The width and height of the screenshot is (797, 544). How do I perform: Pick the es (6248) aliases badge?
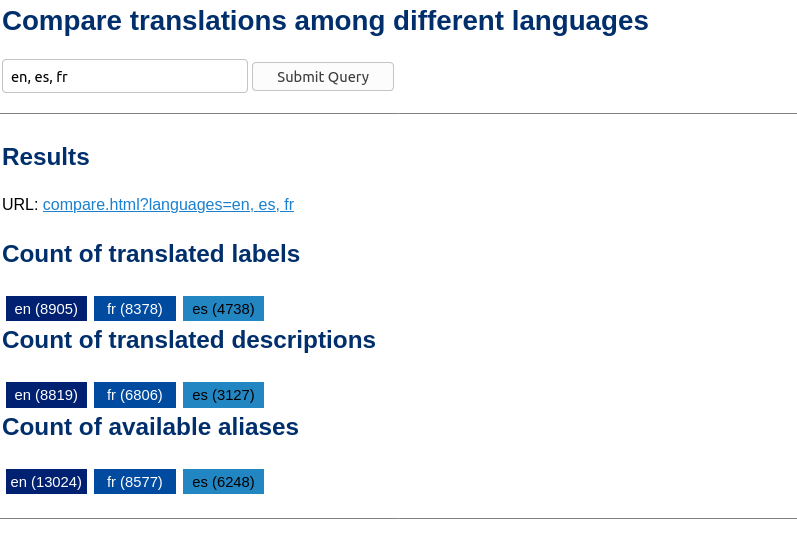tap(223, 481)
